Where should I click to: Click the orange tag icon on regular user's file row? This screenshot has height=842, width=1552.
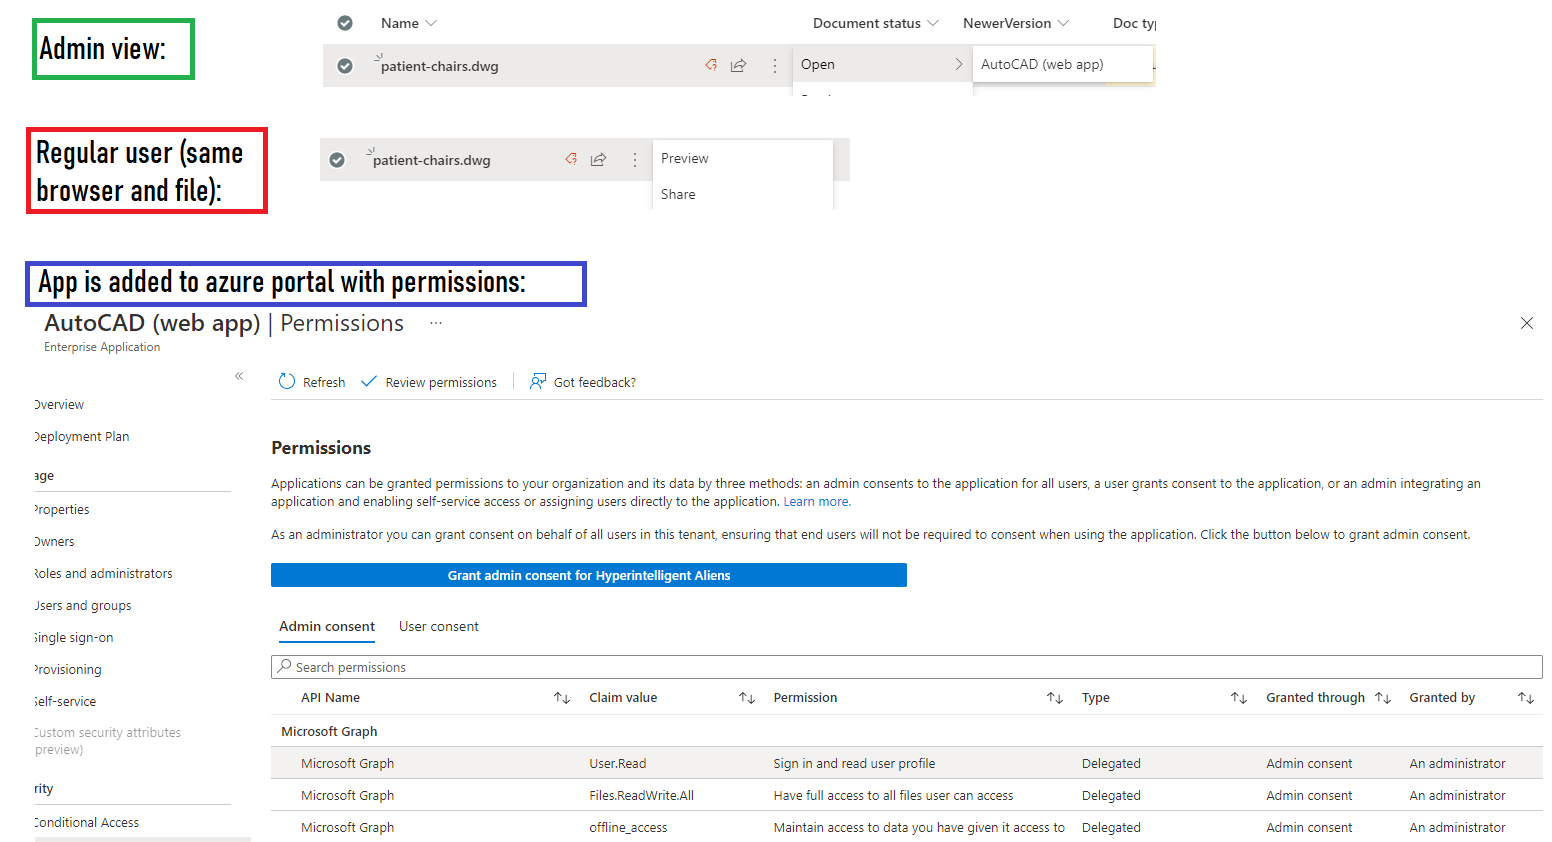pyautogui.click(x=570, y=159)
